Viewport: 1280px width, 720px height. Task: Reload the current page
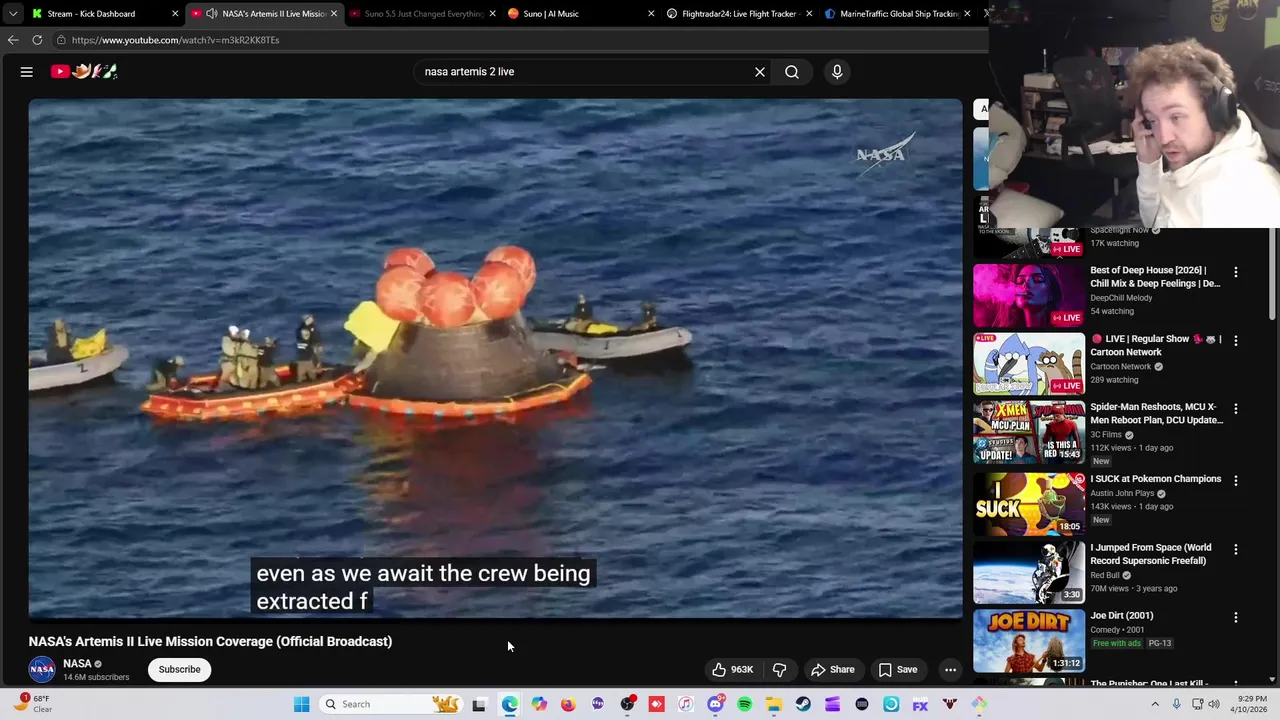[x=37, y=40]
